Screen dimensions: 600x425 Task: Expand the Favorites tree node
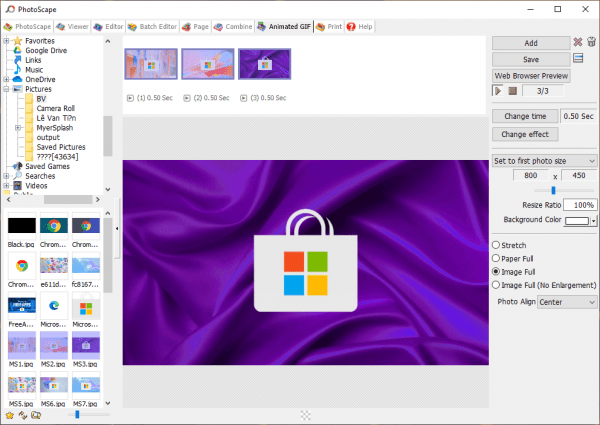(7, 41)
